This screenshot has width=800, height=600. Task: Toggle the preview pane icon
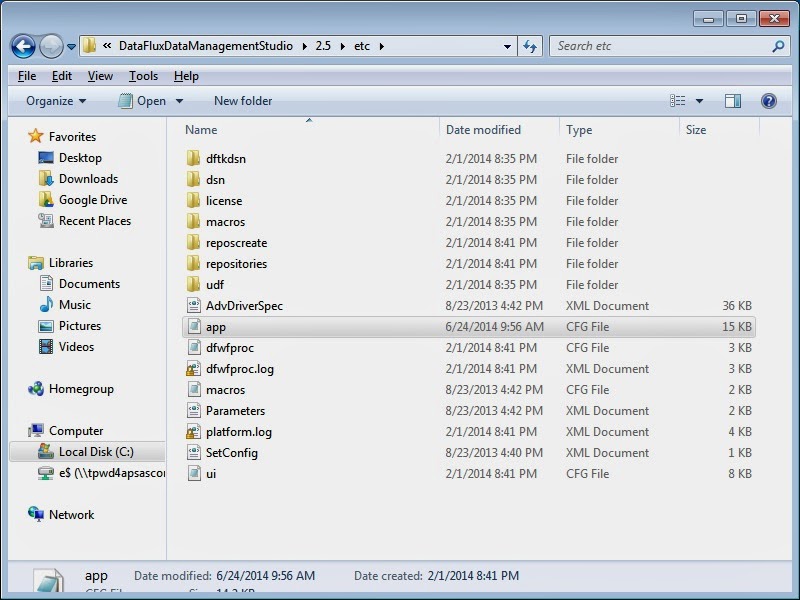pos(733,101)
